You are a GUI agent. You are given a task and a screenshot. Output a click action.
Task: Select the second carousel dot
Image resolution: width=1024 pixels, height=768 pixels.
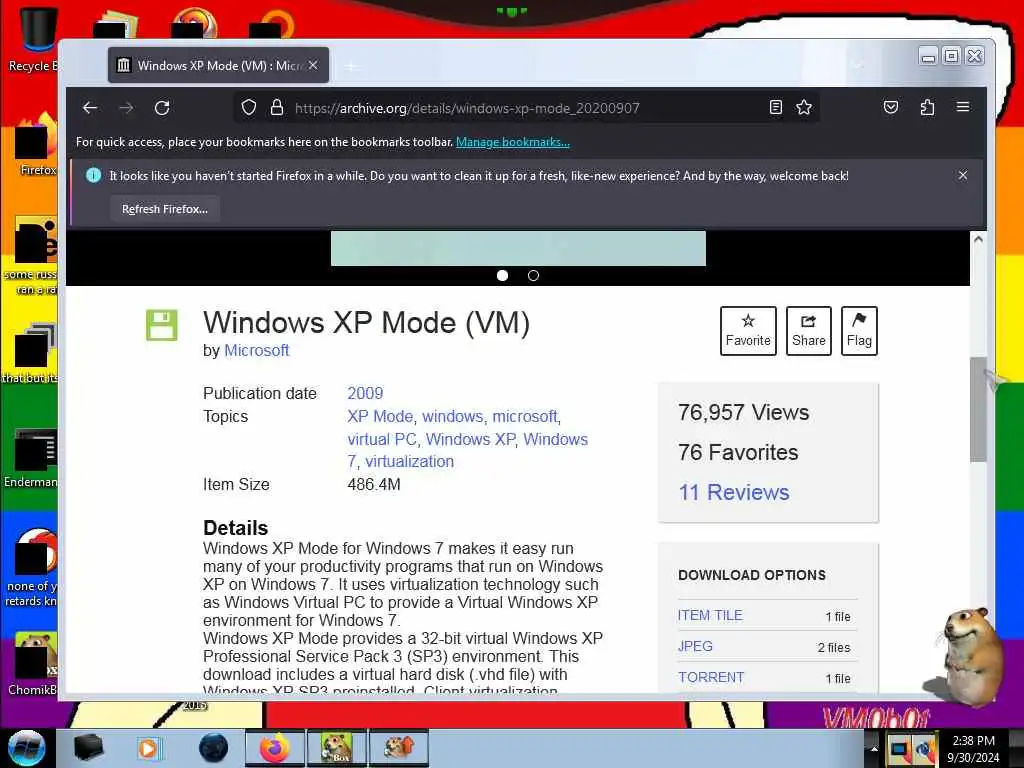534,276
